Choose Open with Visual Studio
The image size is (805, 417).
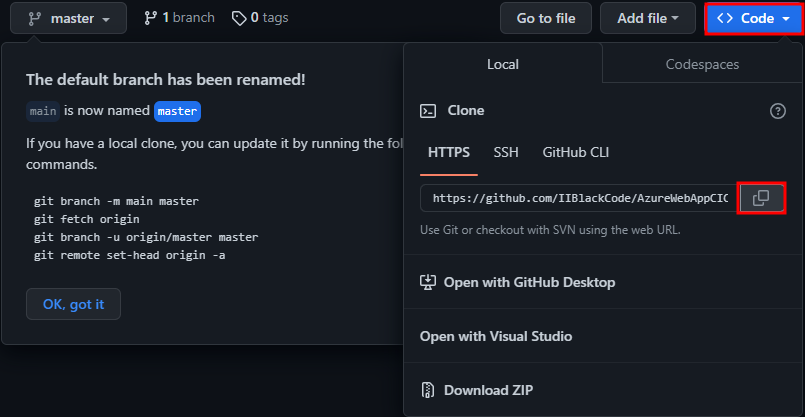click(x=496, y=336)
